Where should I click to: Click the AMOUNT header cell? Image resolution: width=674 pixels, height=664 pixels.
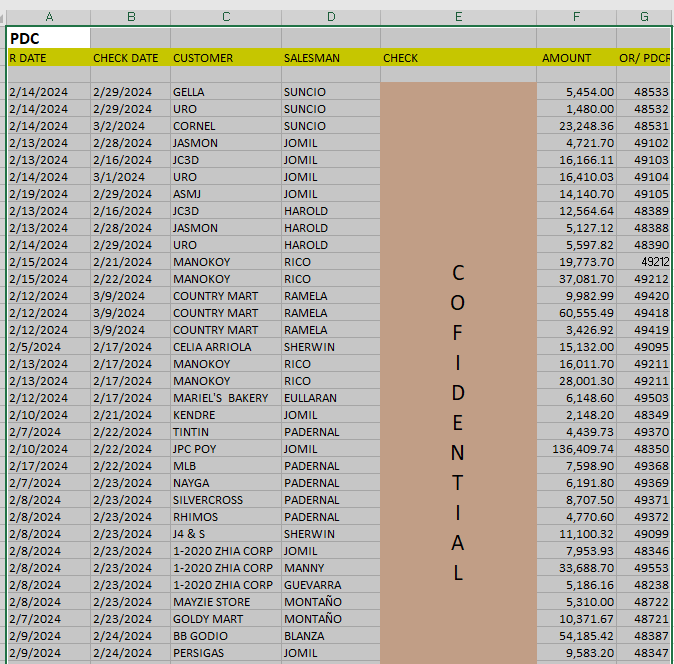point(576,58)
